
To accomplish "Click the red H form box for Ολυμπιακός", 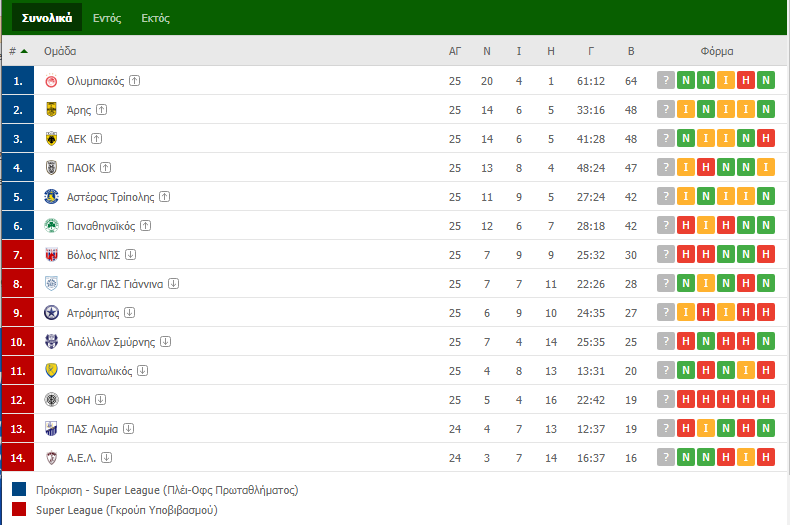I will (x=746, y=80).
